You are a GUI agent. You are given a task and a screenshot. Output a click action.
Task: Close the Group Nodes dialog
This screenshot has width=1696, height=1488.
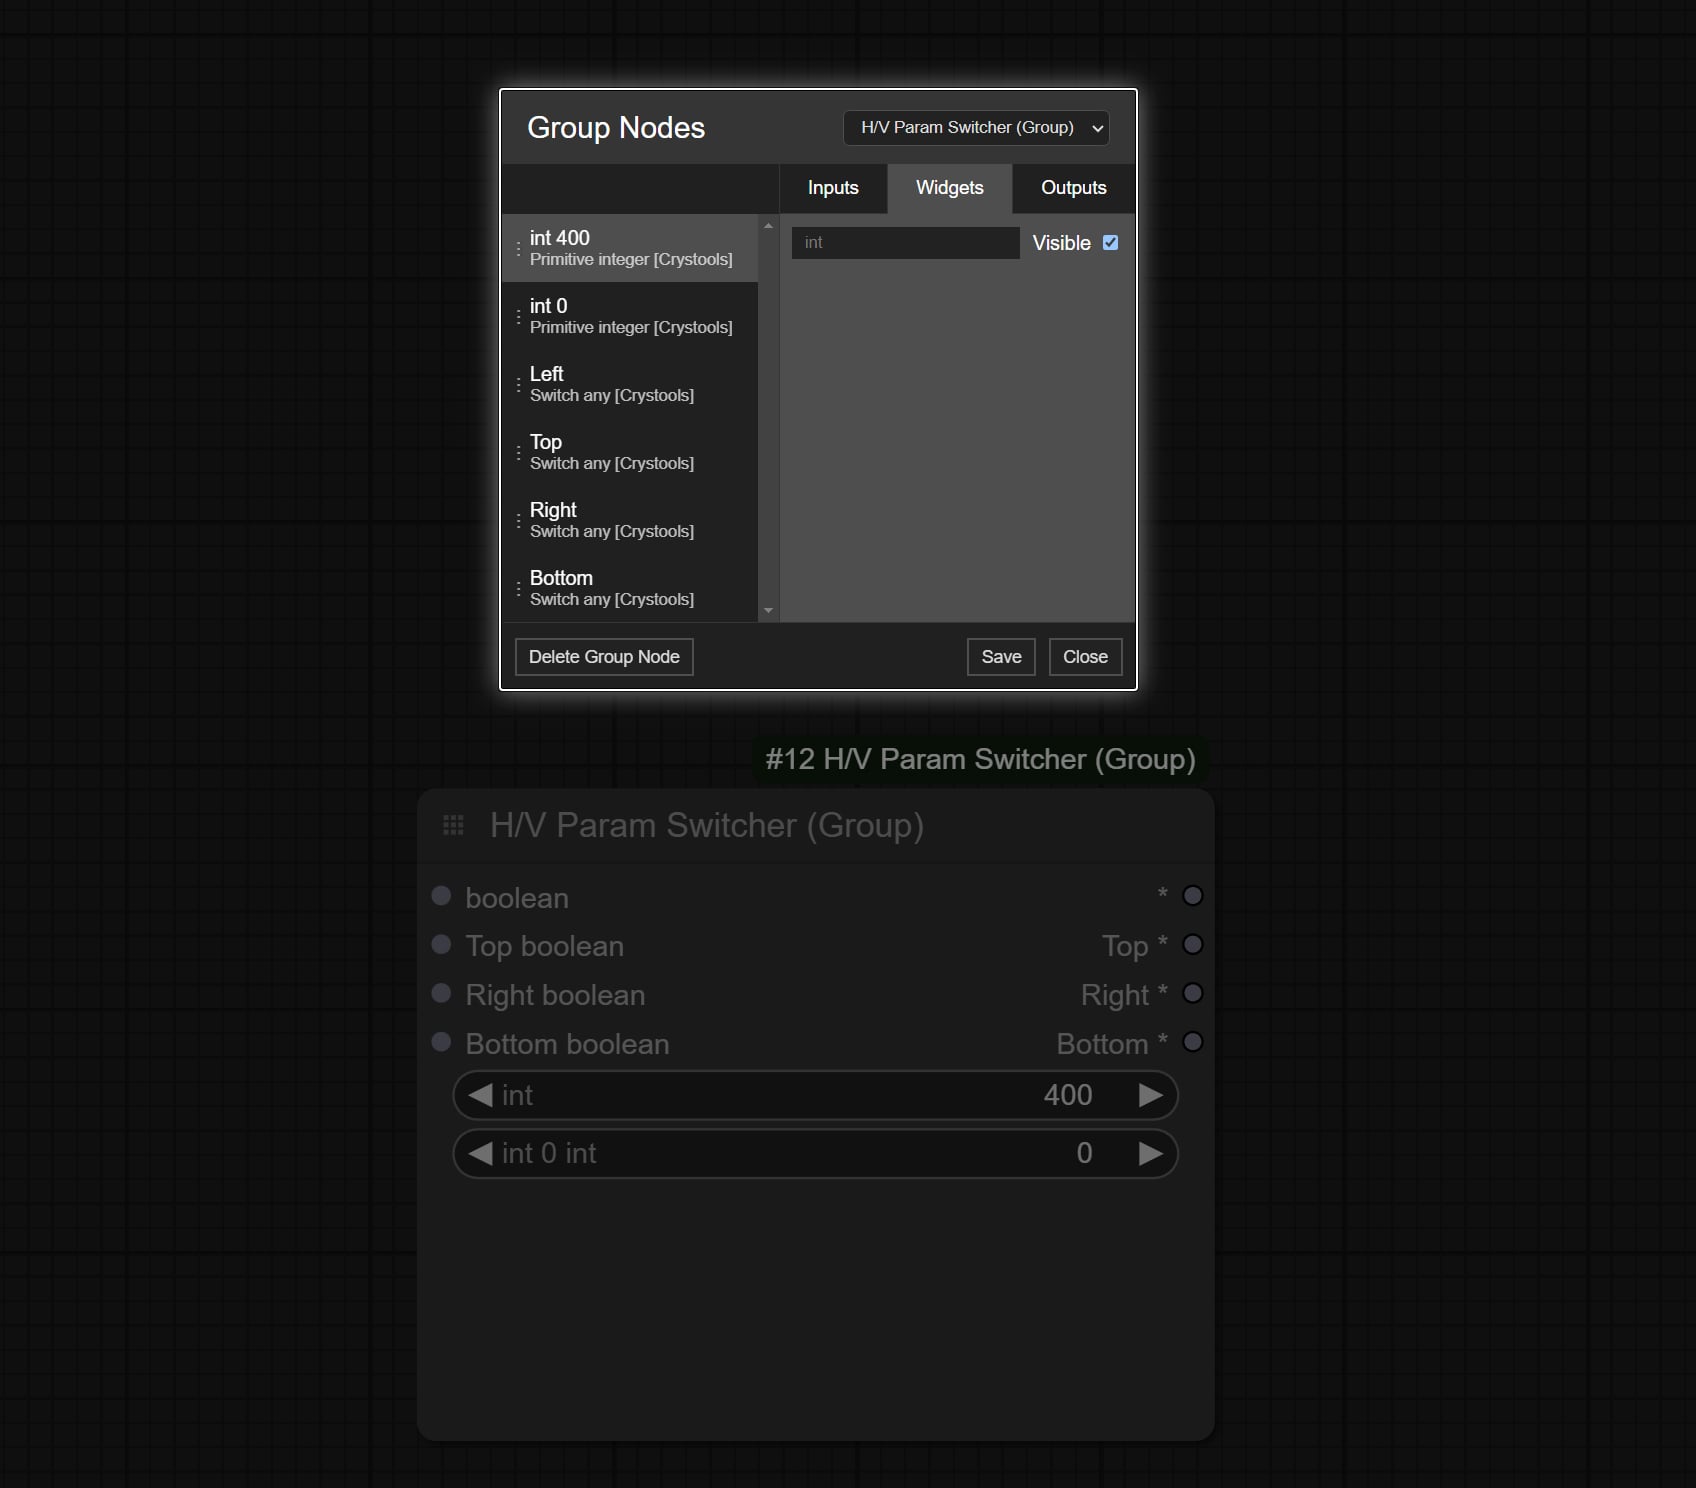(1085, 657)
